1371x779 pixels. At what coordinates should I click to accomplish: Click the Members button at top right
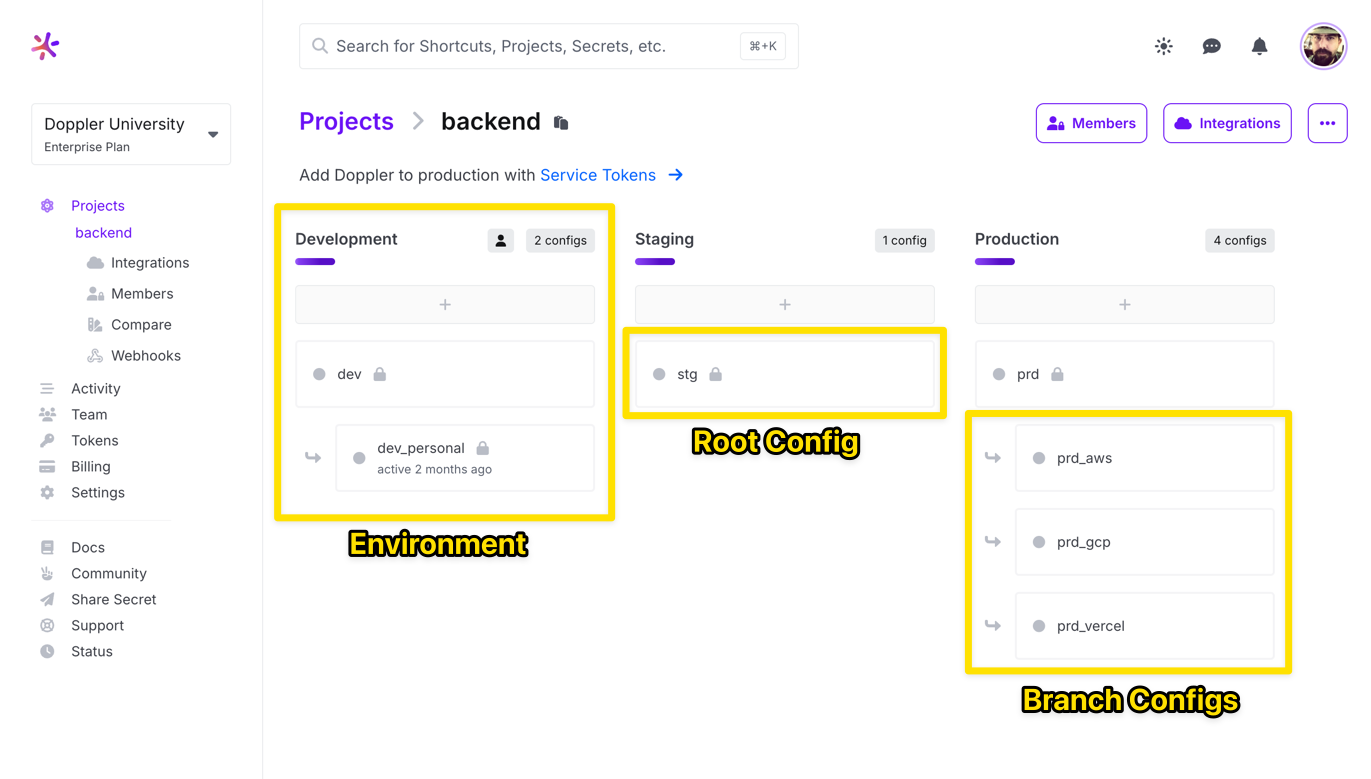coord(1092,124)
